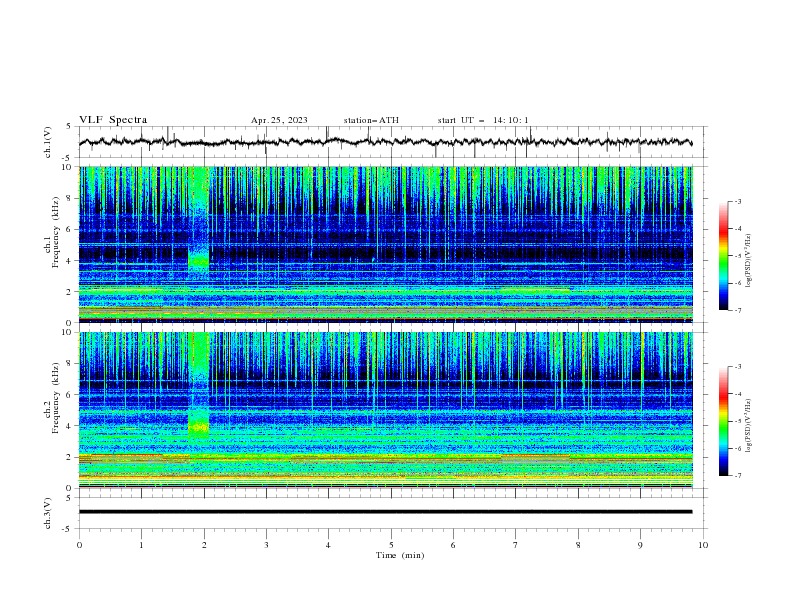Click the ch.1 "Frequency (kHz)" axis label
This screenshot has width=792, height=612.
point(56,233)
